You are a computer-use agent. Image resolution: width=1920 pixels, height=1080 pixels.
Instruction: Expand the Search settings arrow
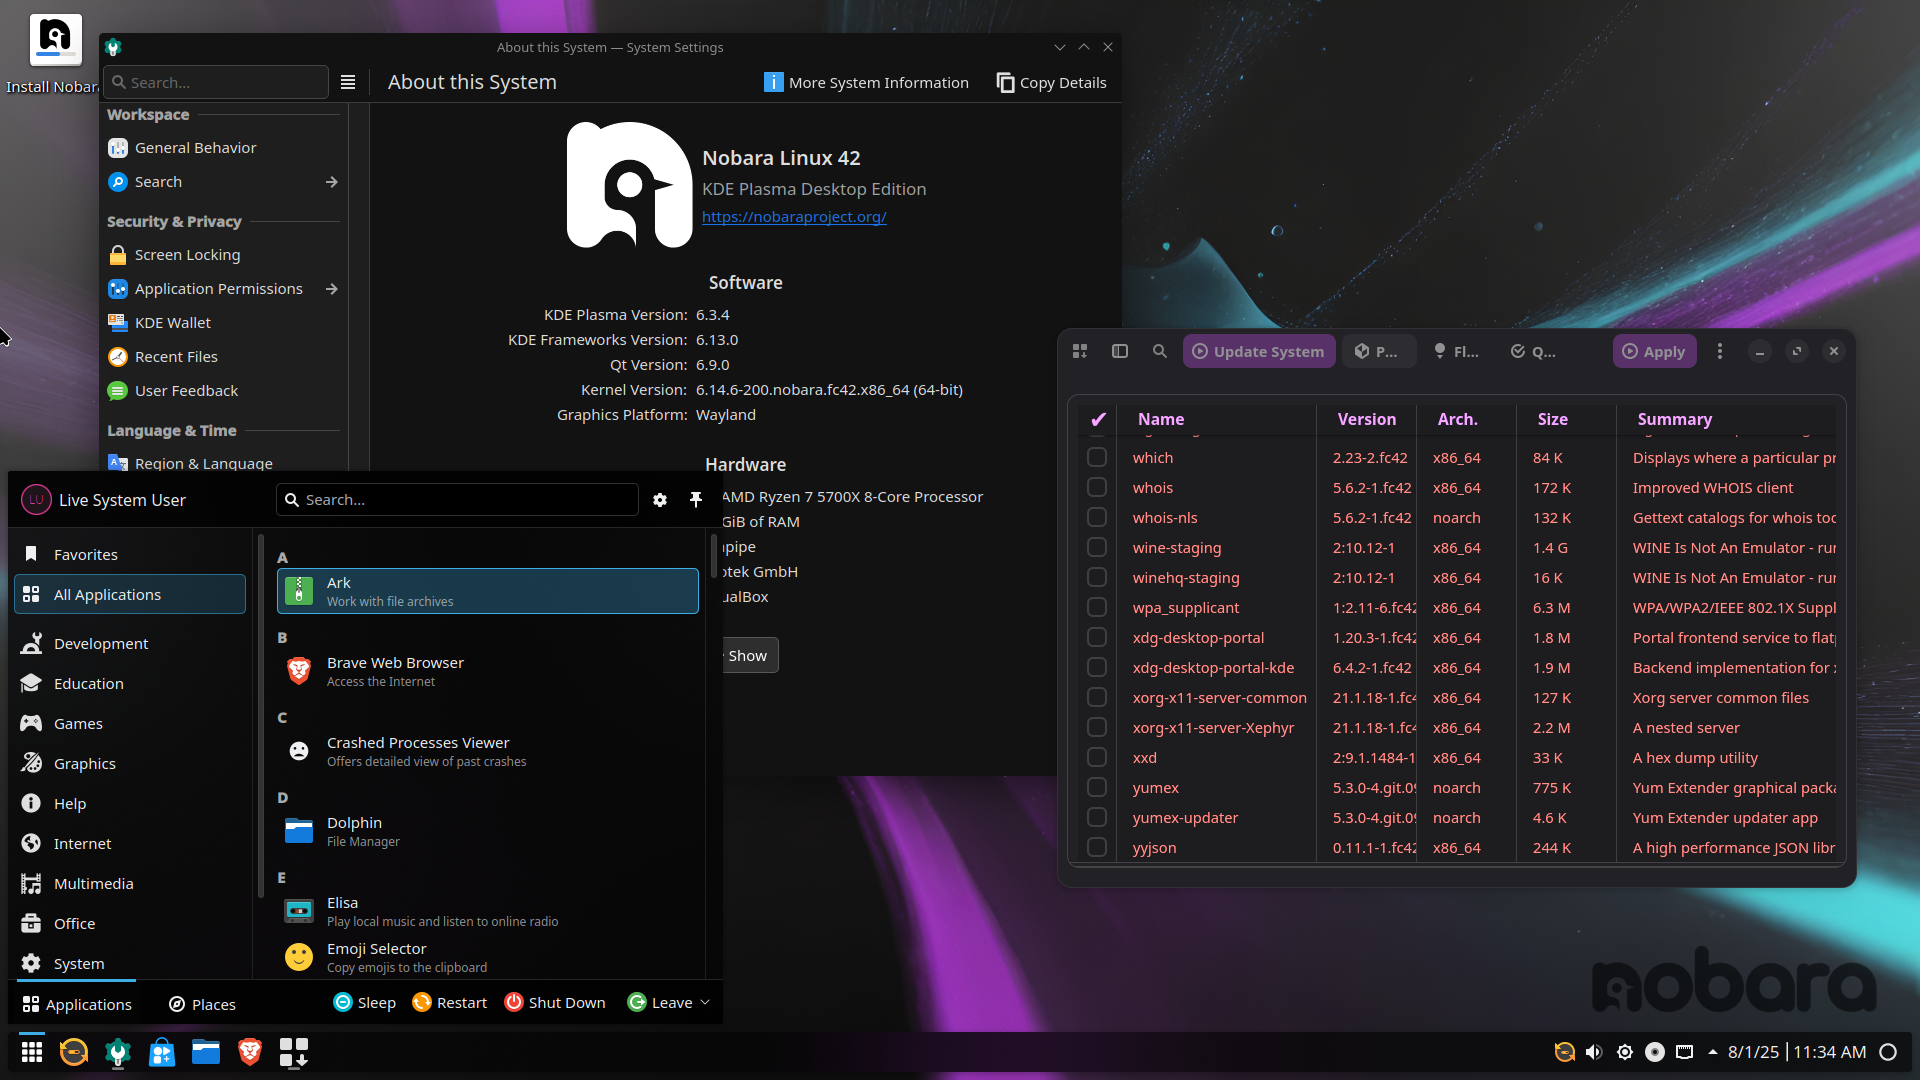tap(332, 182)
